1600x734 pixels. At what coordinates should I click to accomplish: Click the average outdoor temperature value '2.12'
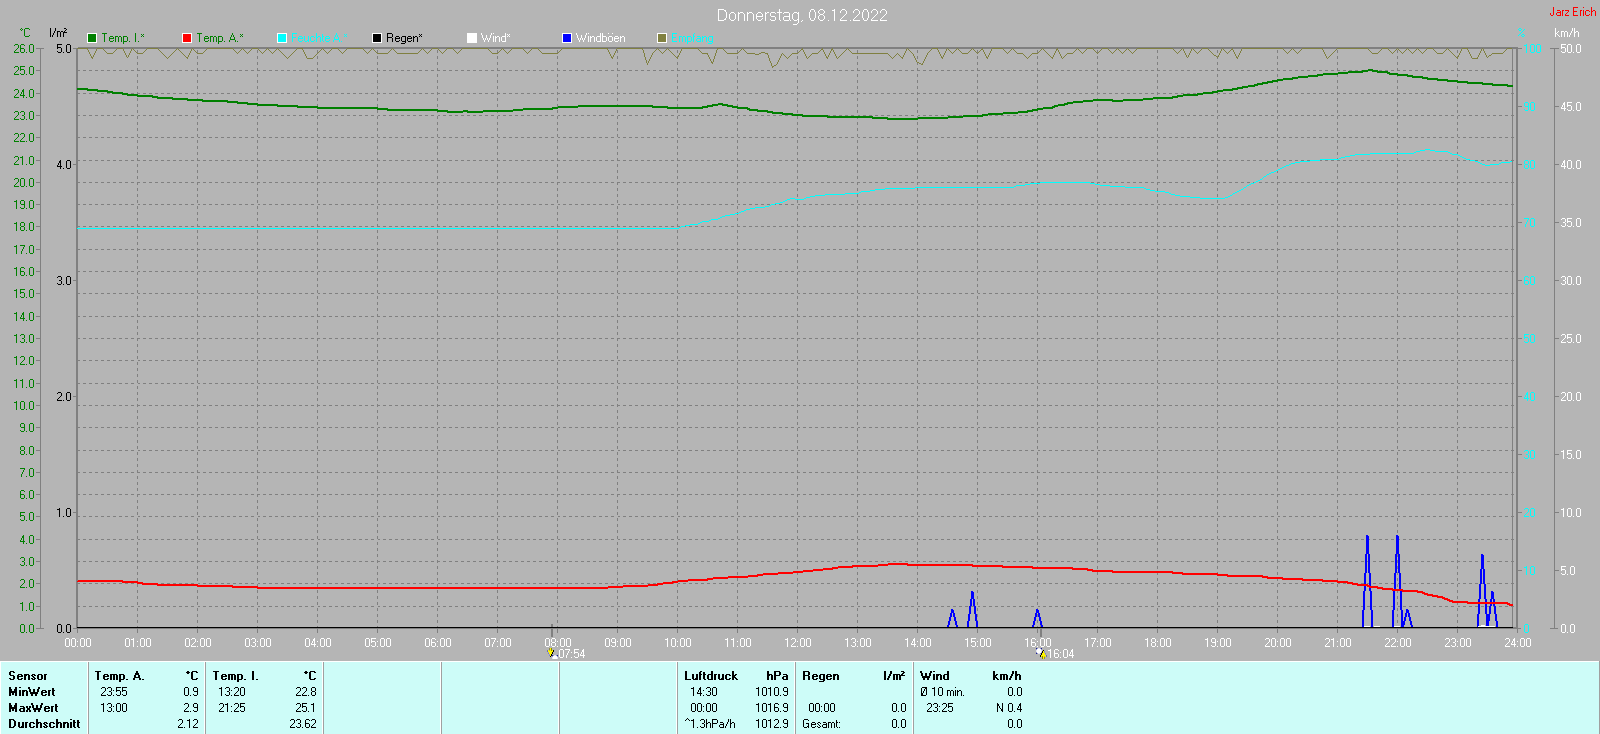coord(188,724)
